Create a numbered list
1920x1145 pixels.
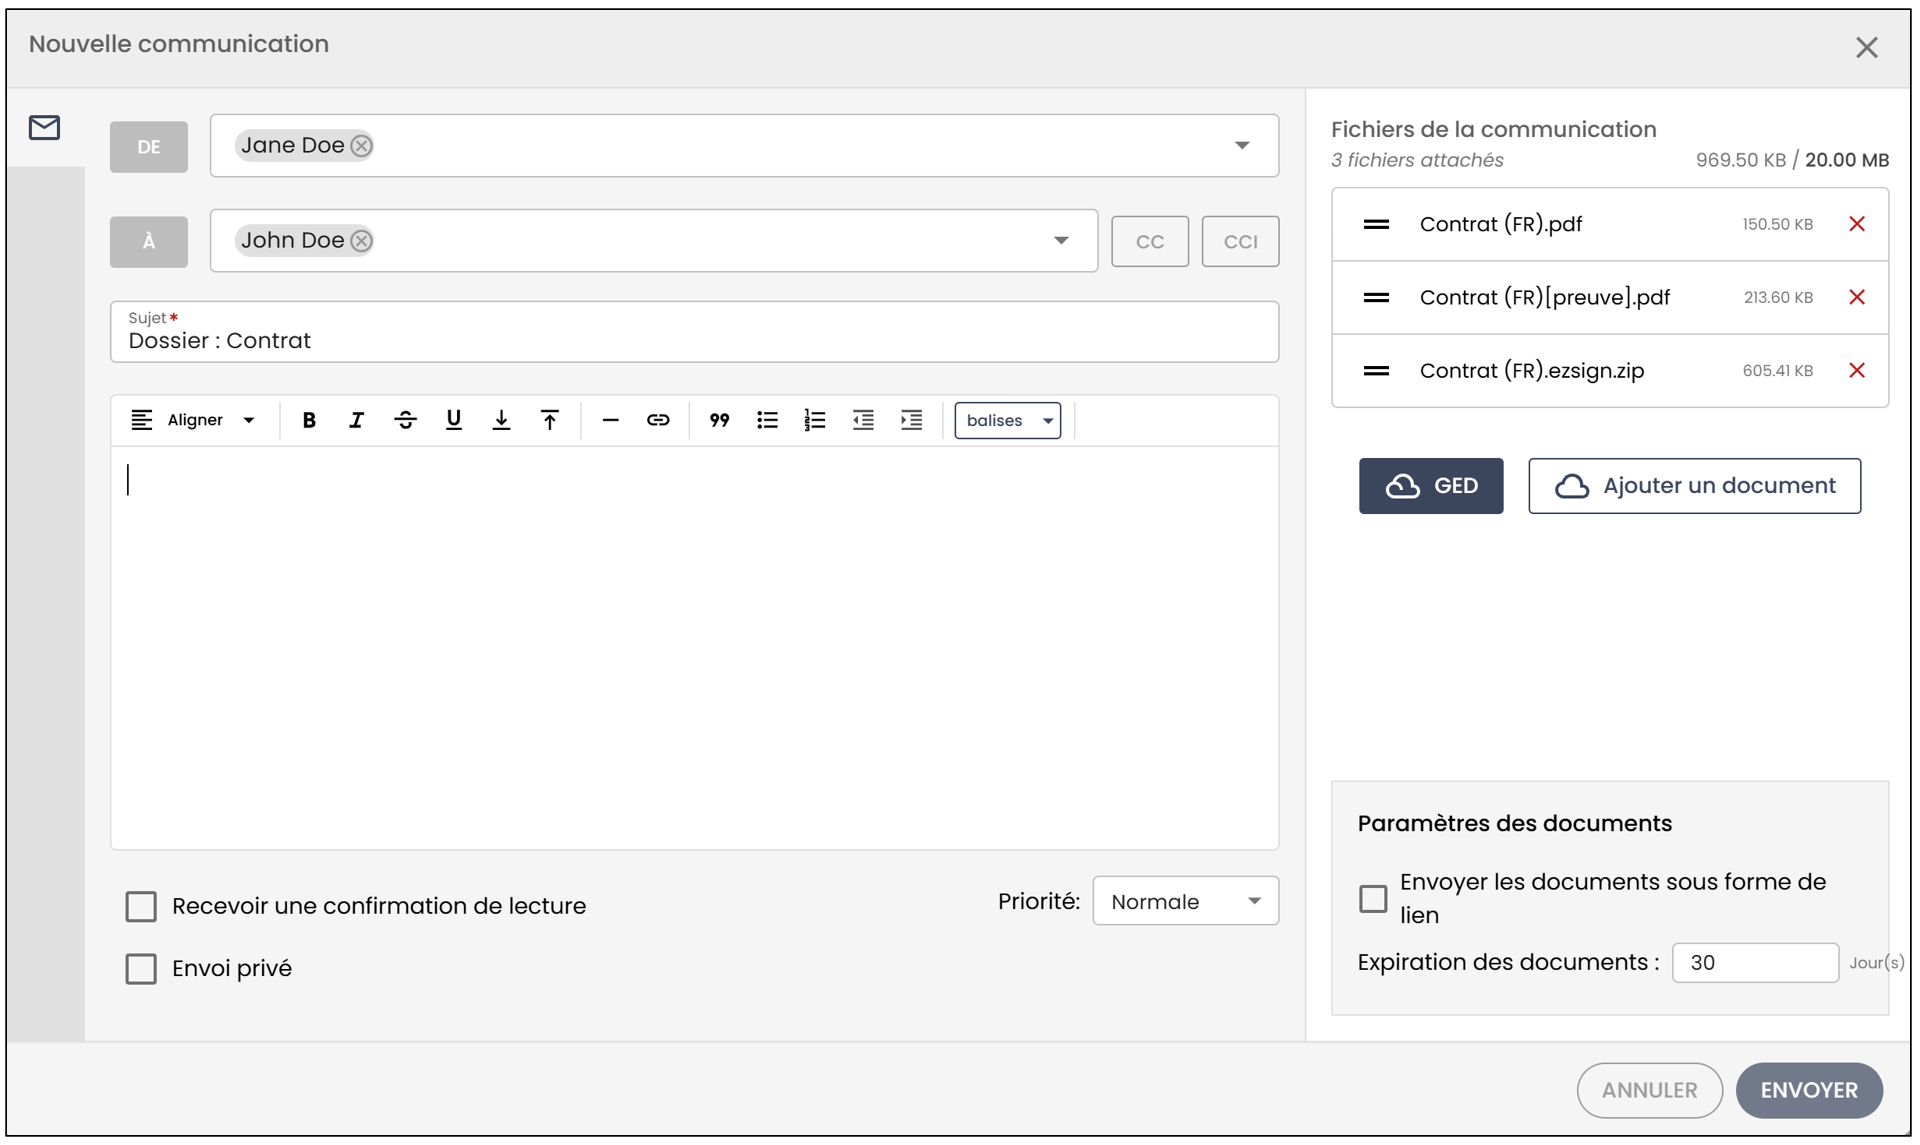[815, 420]
